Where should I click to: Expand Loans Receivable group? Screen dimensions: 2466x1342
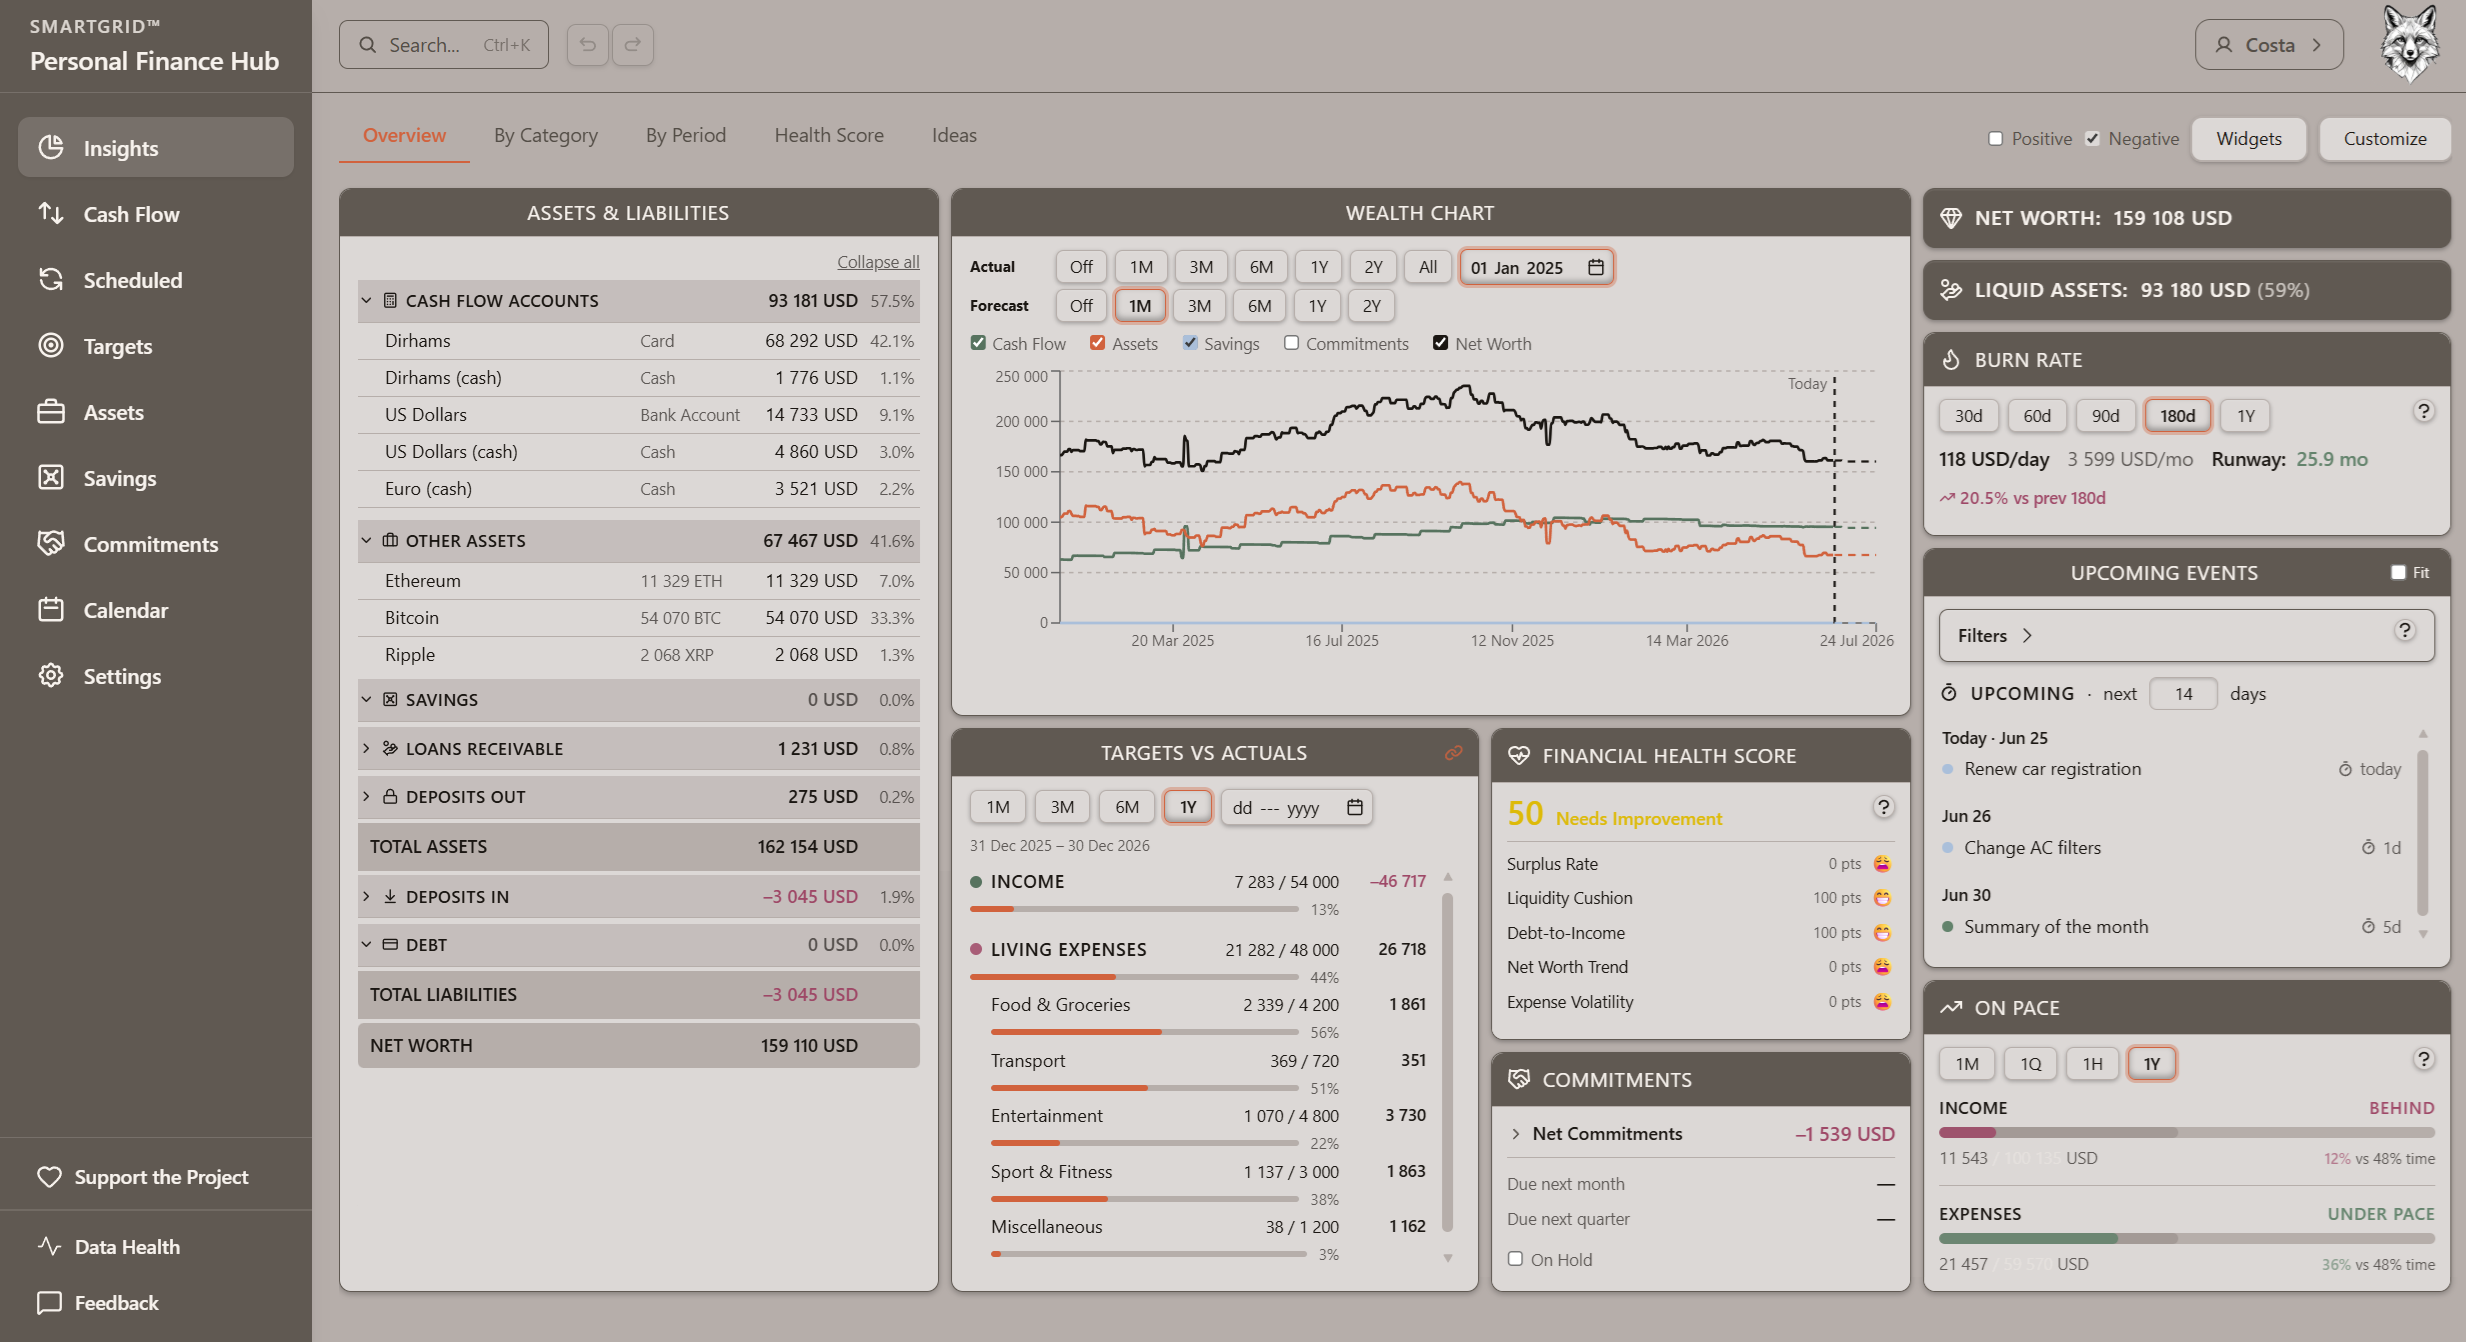[x=366, y=749]
